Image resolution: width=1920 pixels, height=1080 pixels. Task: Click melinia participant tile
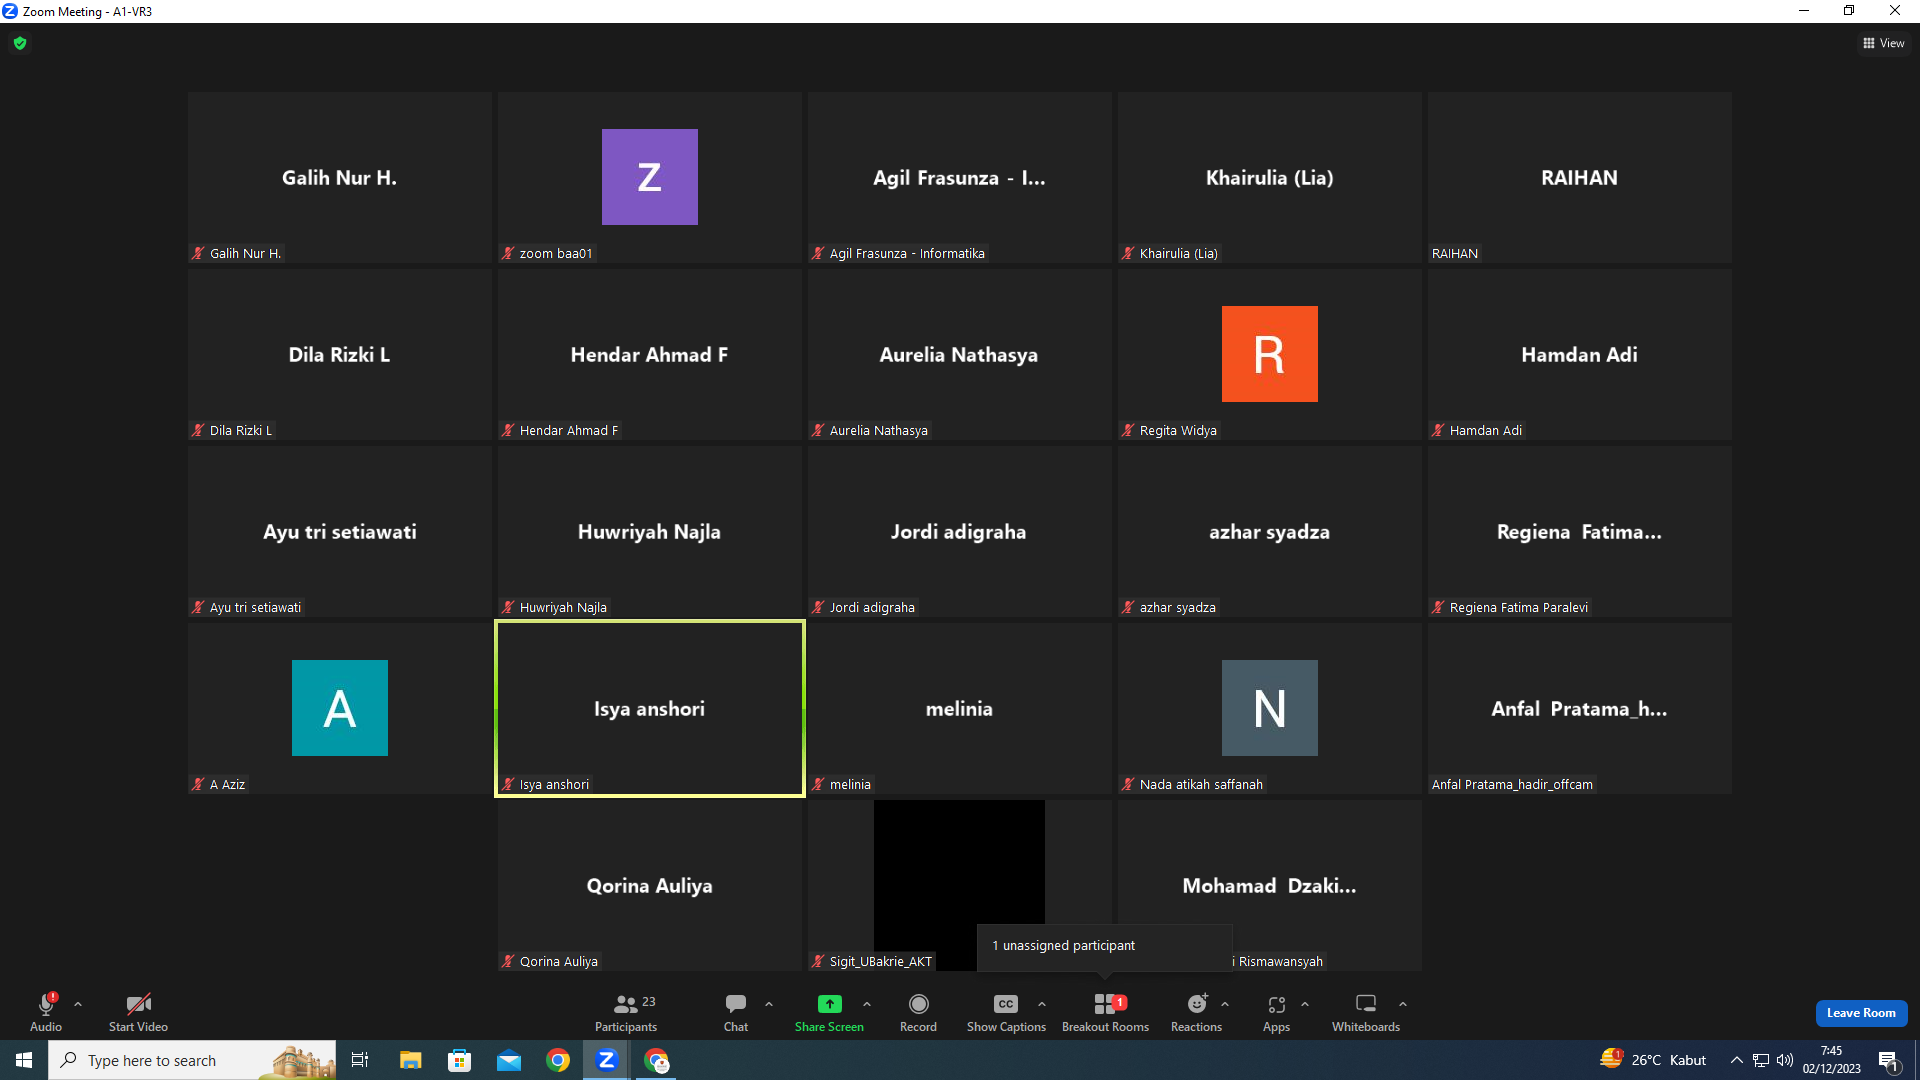pos(960,708)
